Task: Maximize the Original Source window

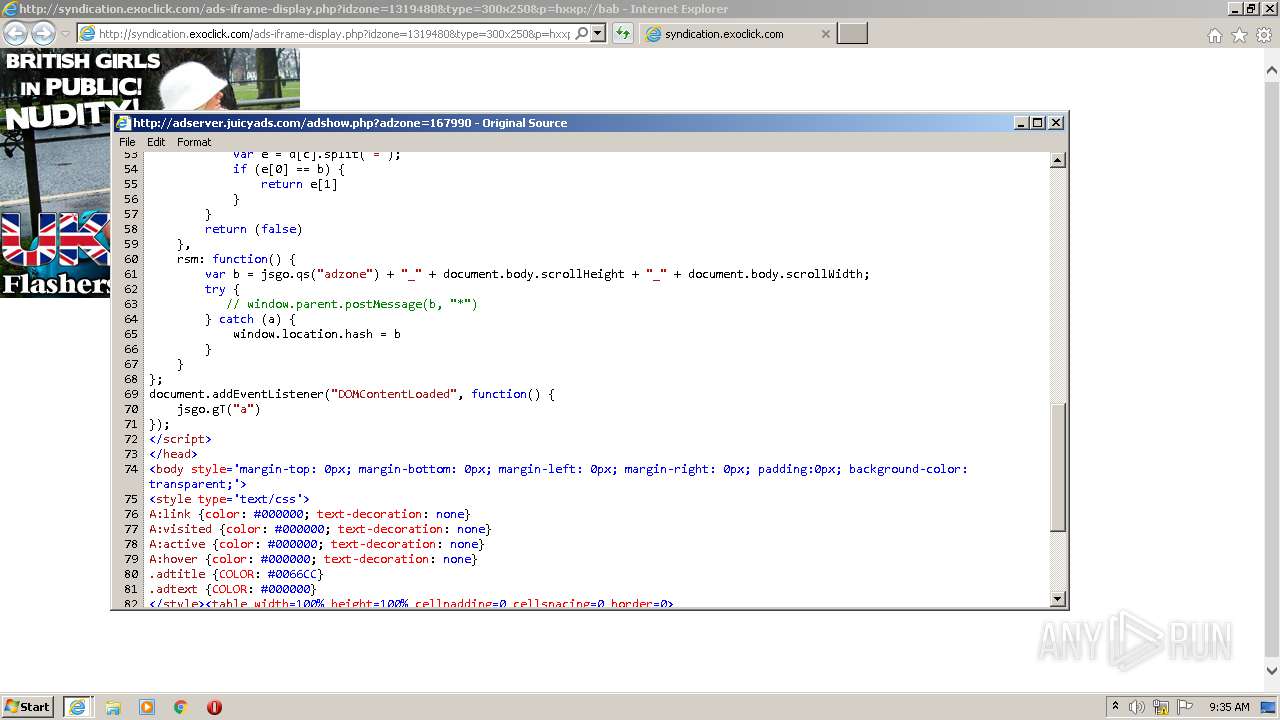Action: pos(1038,123)
